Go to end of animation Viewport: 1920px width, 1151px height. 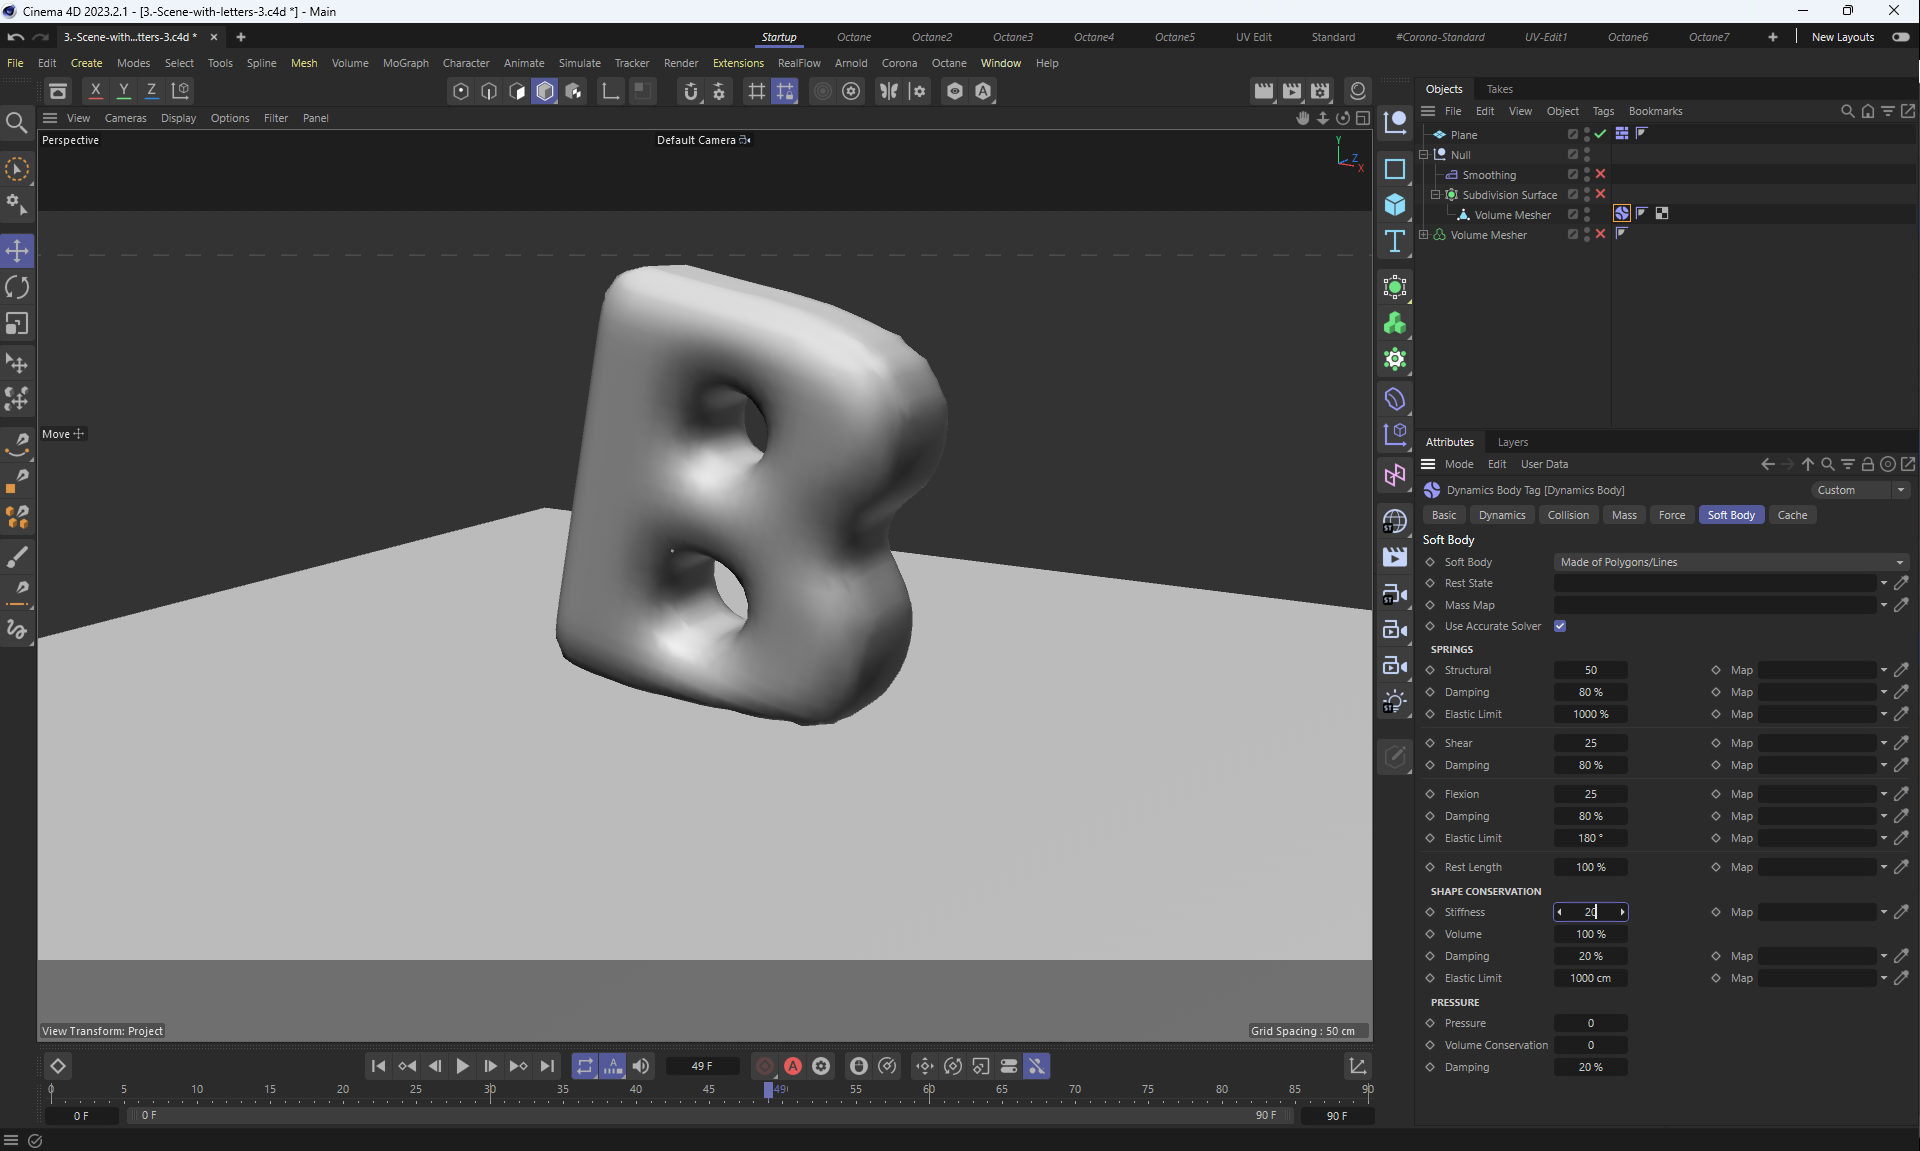coord(547,1066)
